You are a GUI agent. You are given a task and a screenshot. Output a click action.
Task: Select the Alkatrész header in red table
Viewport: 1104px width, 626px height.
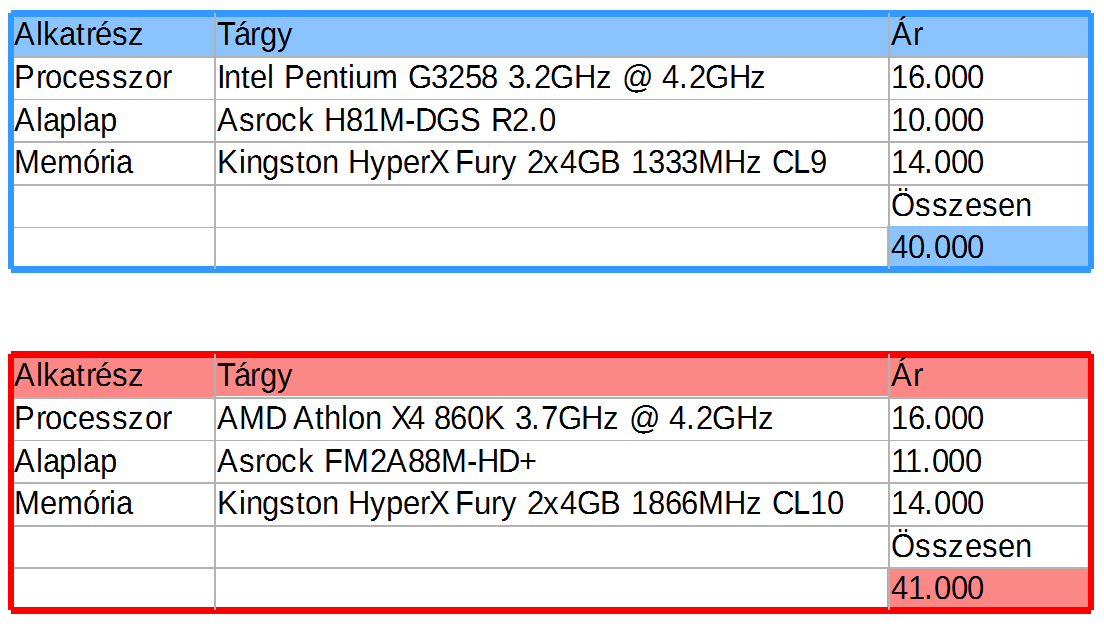pyautogui.click(x=79, y=376)
